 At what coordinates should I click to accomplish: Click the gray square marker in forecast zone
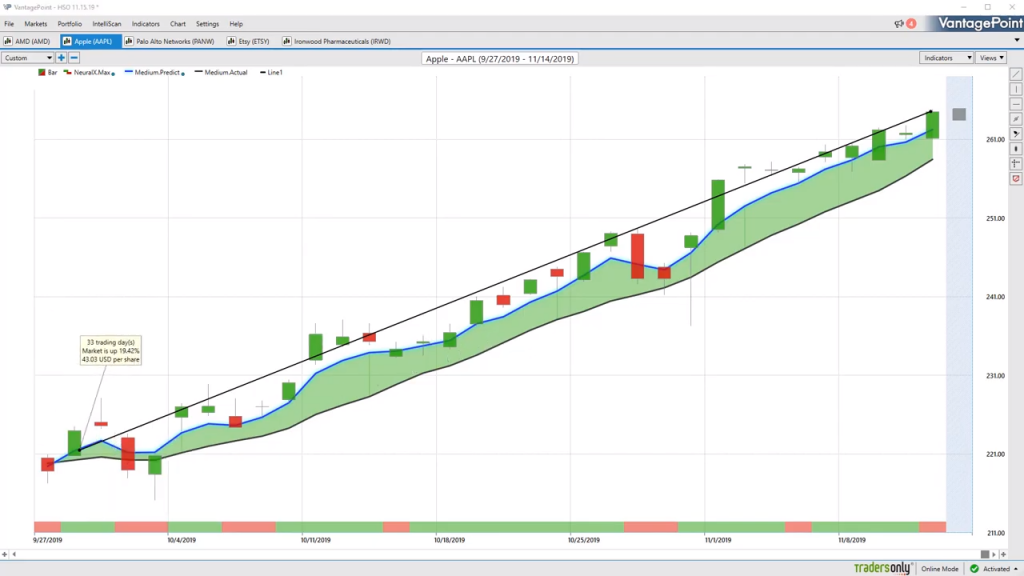tap(959, 114)
